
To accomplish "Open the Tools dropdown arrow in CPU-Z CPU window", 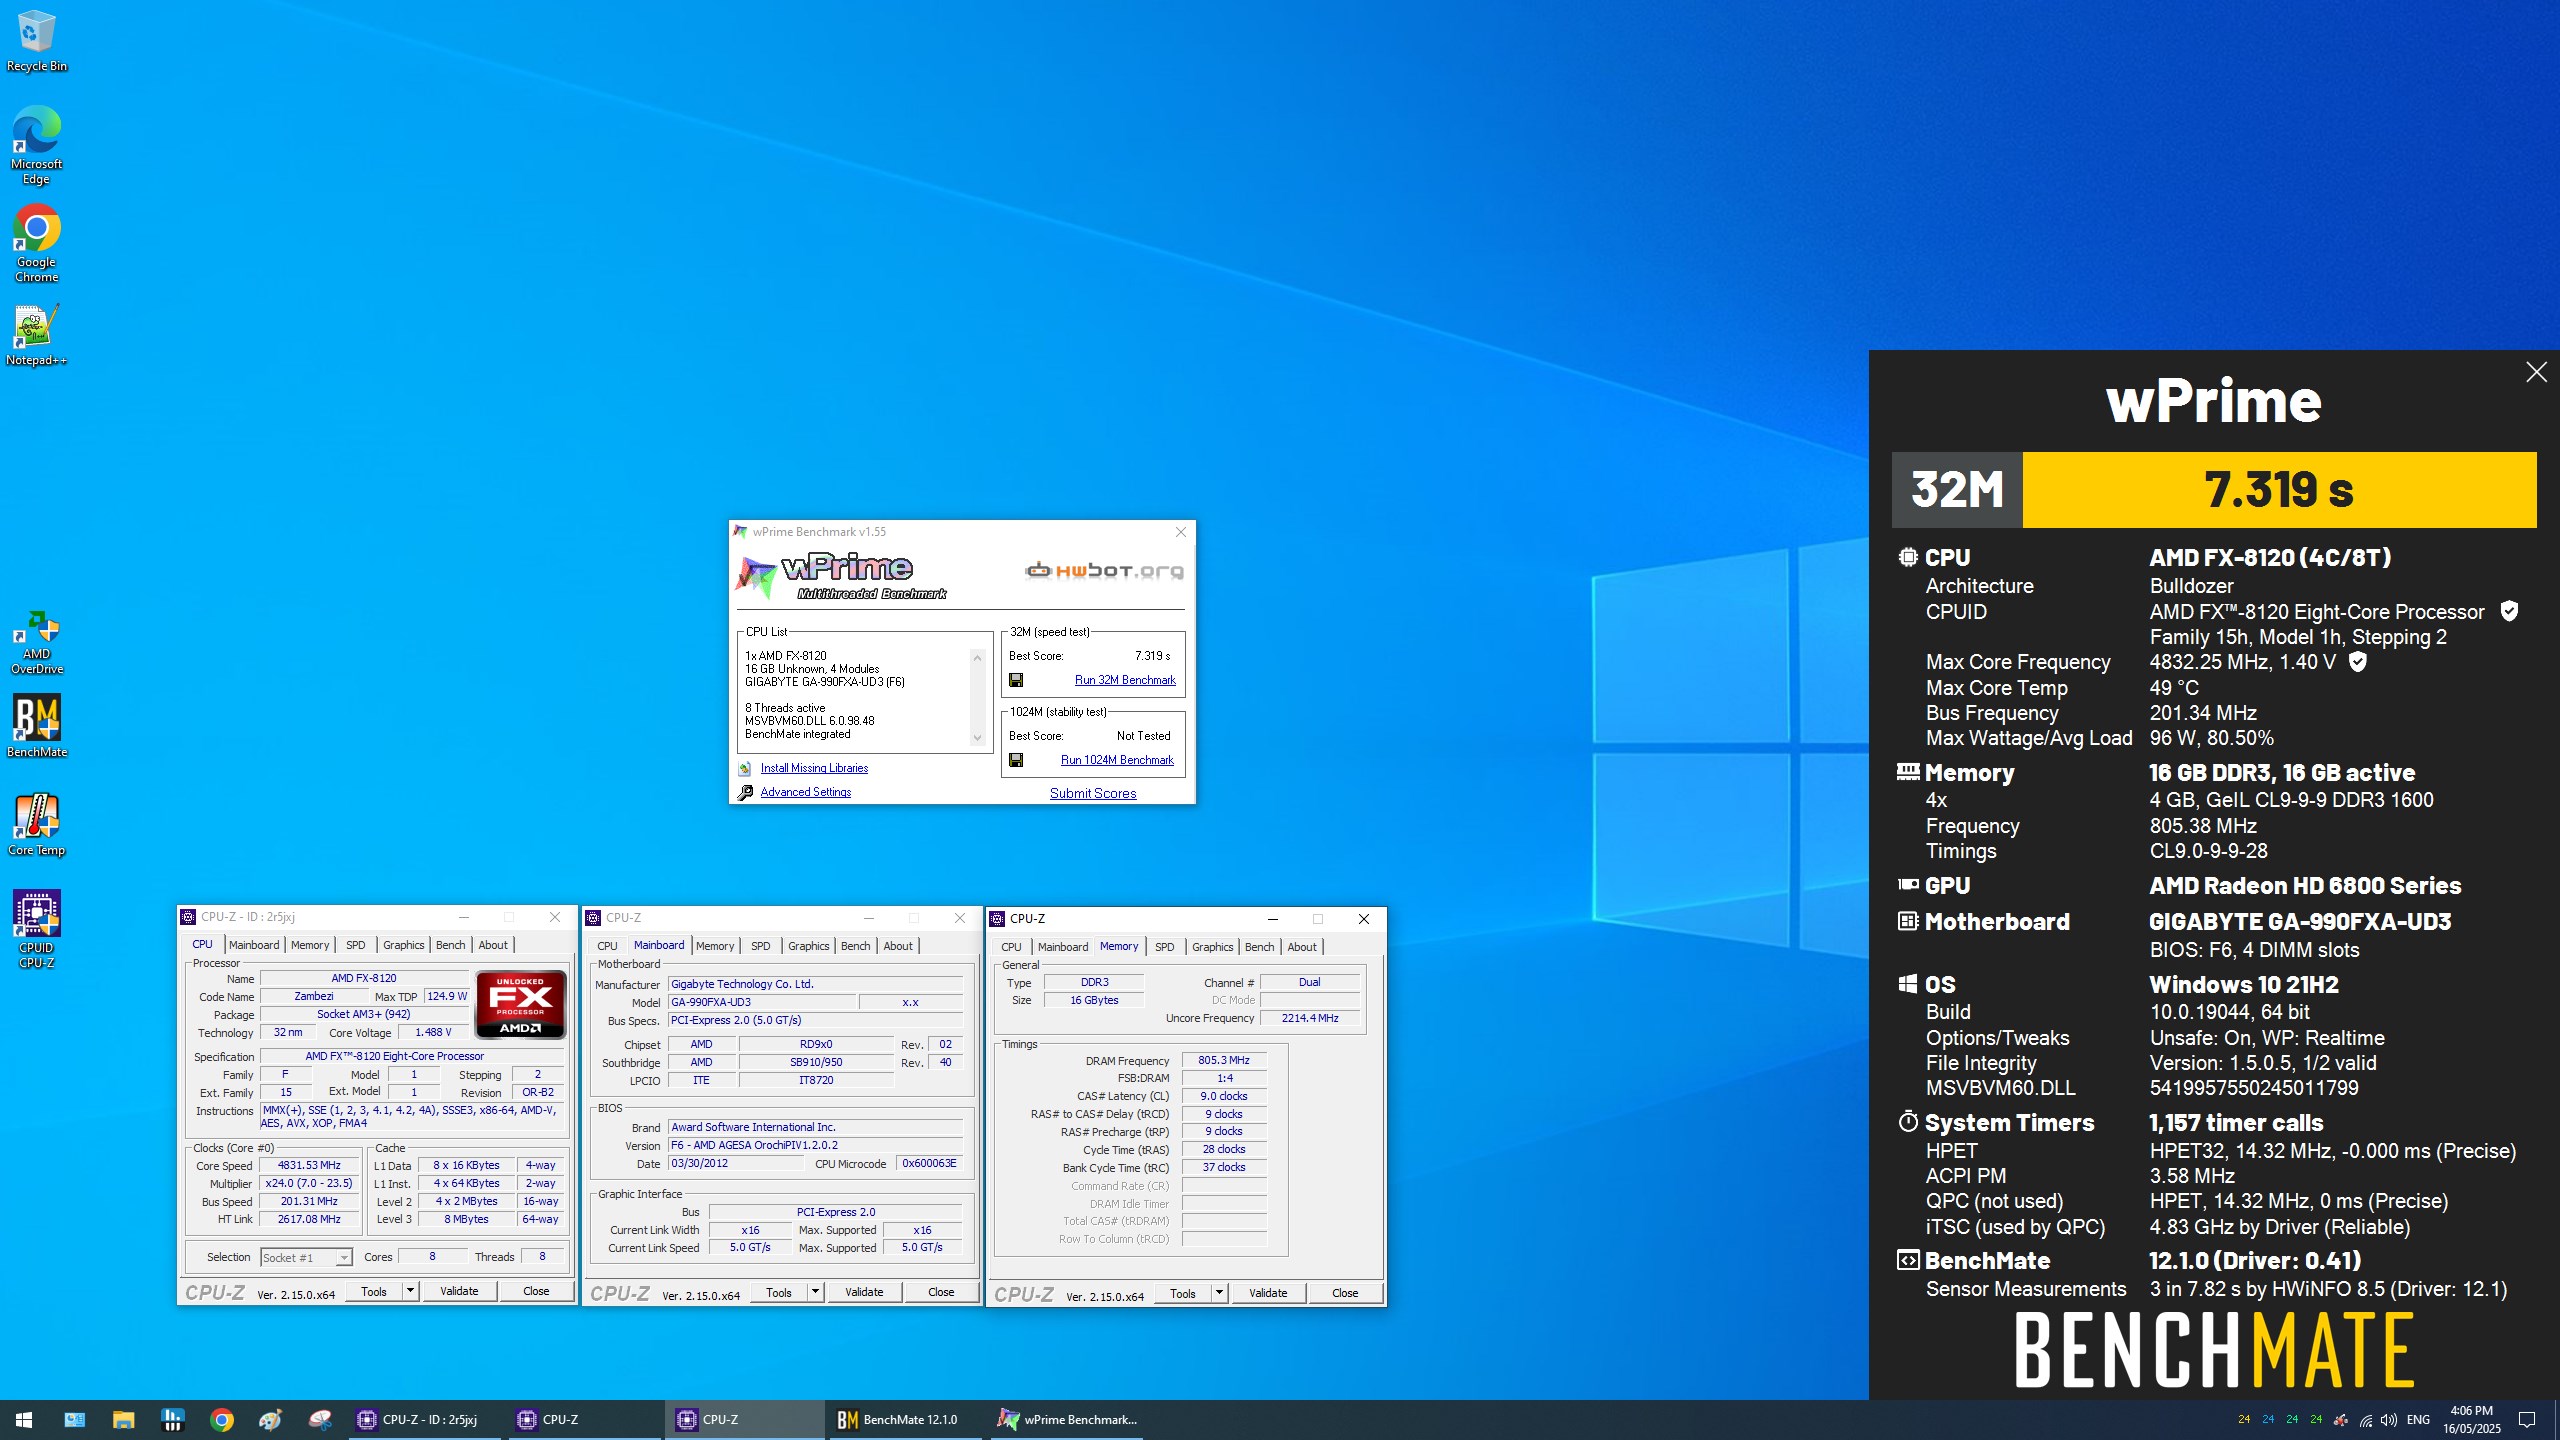I will click(x=410, y=1291).
